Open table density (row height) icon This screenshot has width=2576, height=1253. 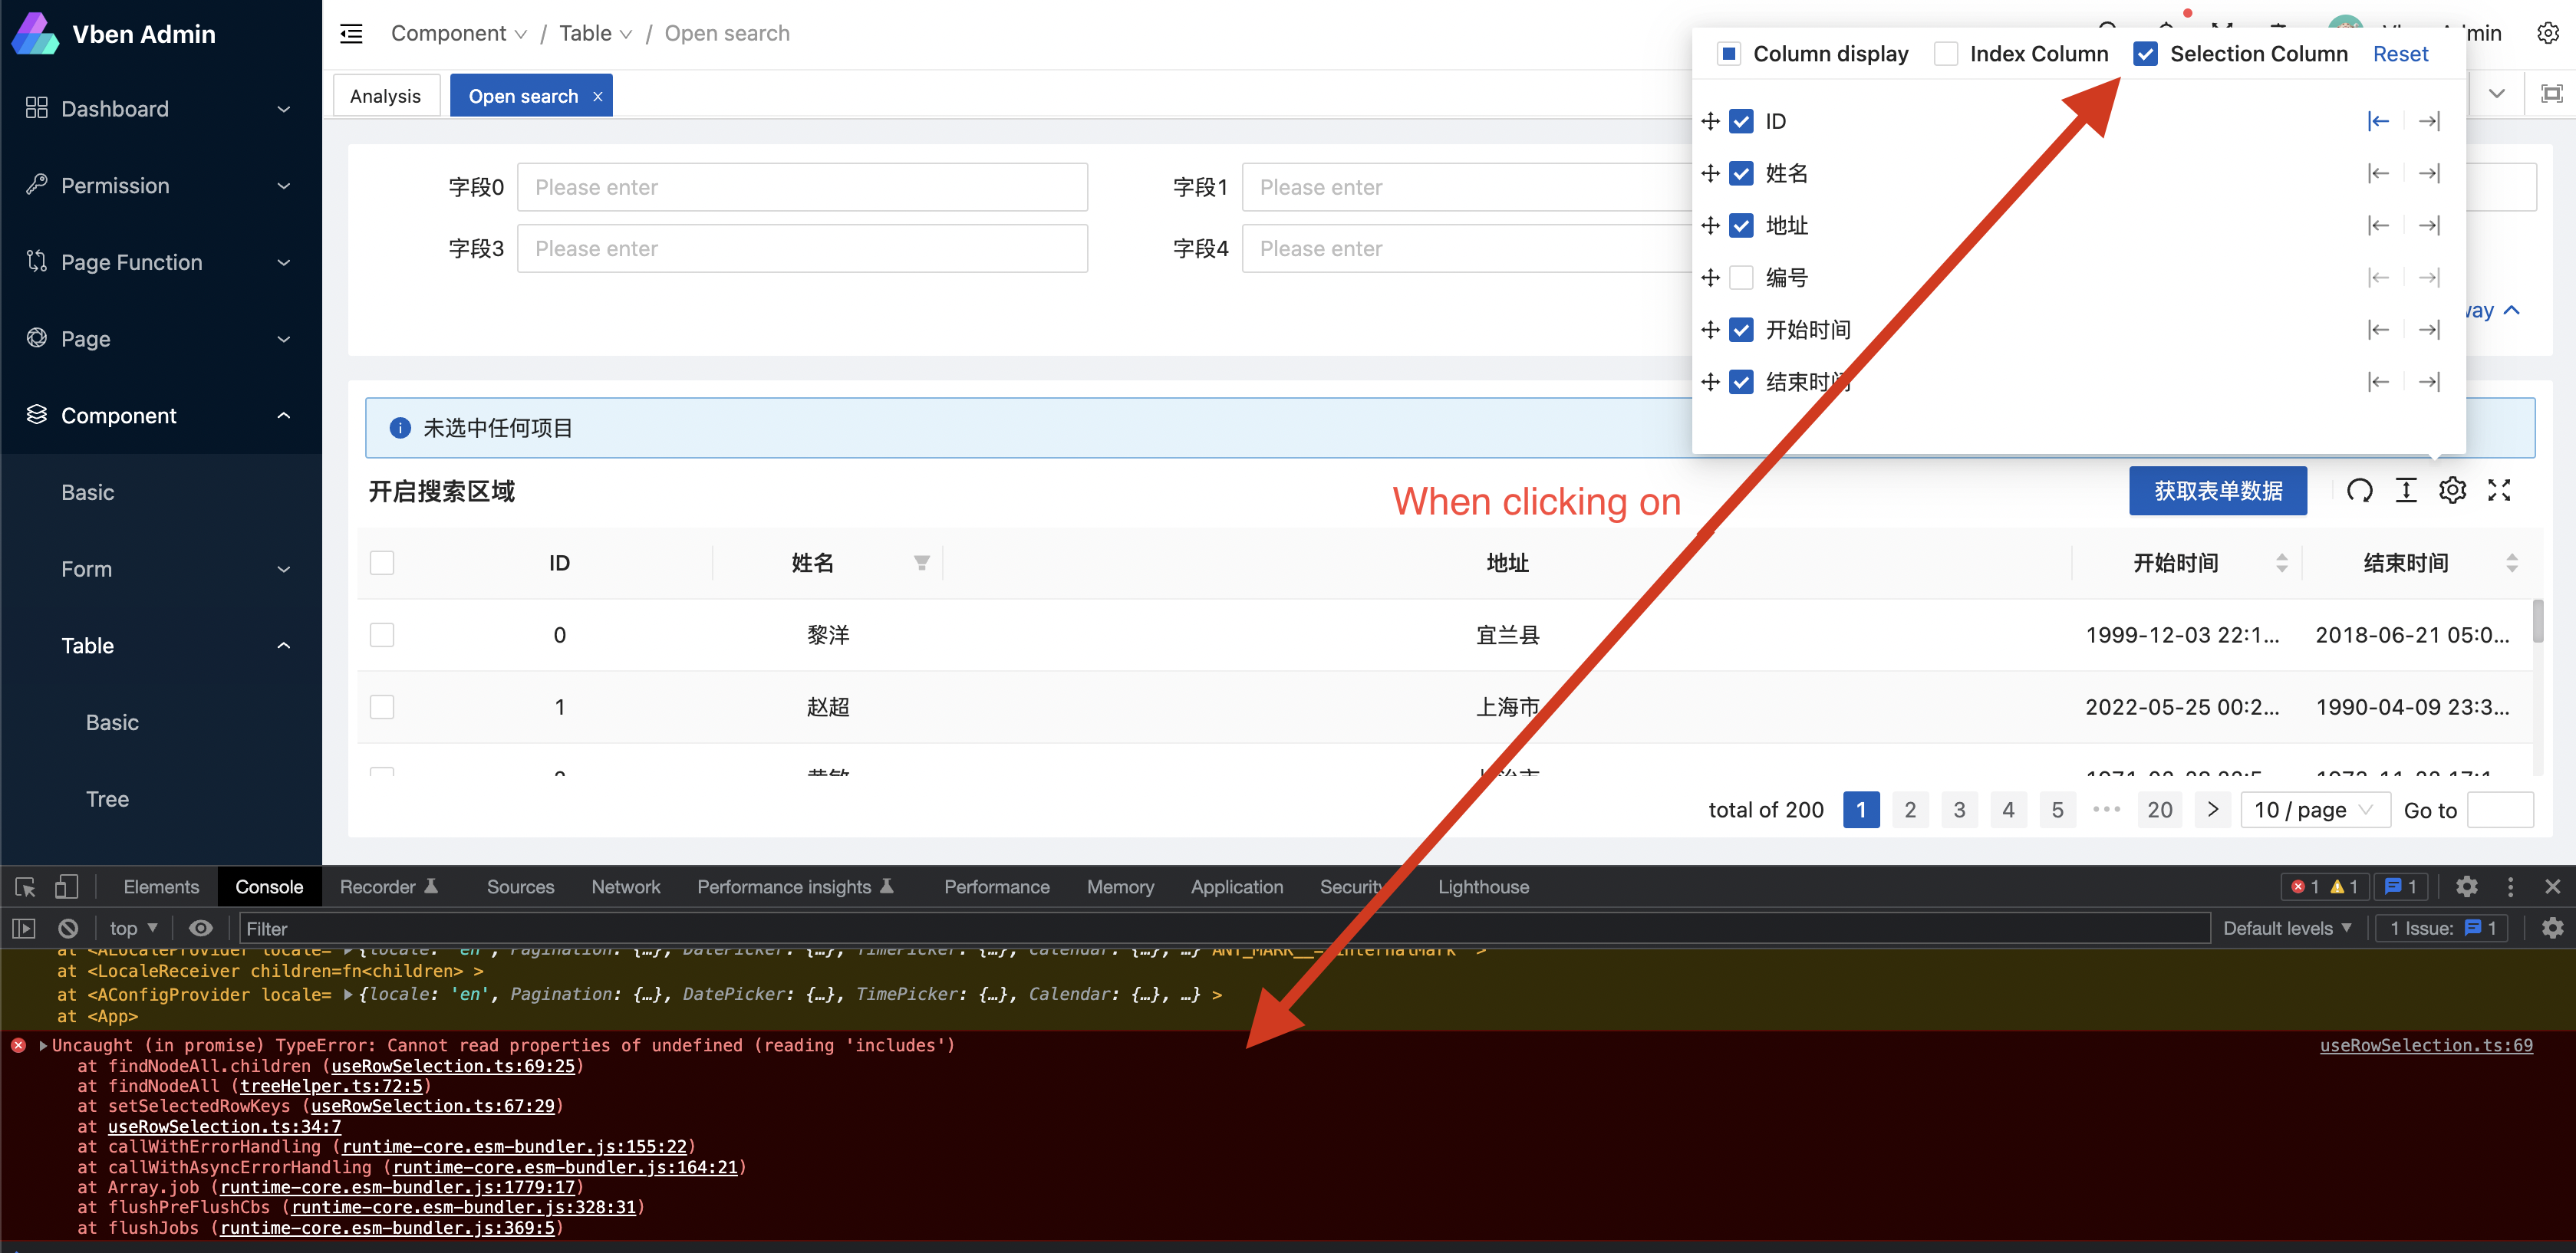(x=2406, y=490)
